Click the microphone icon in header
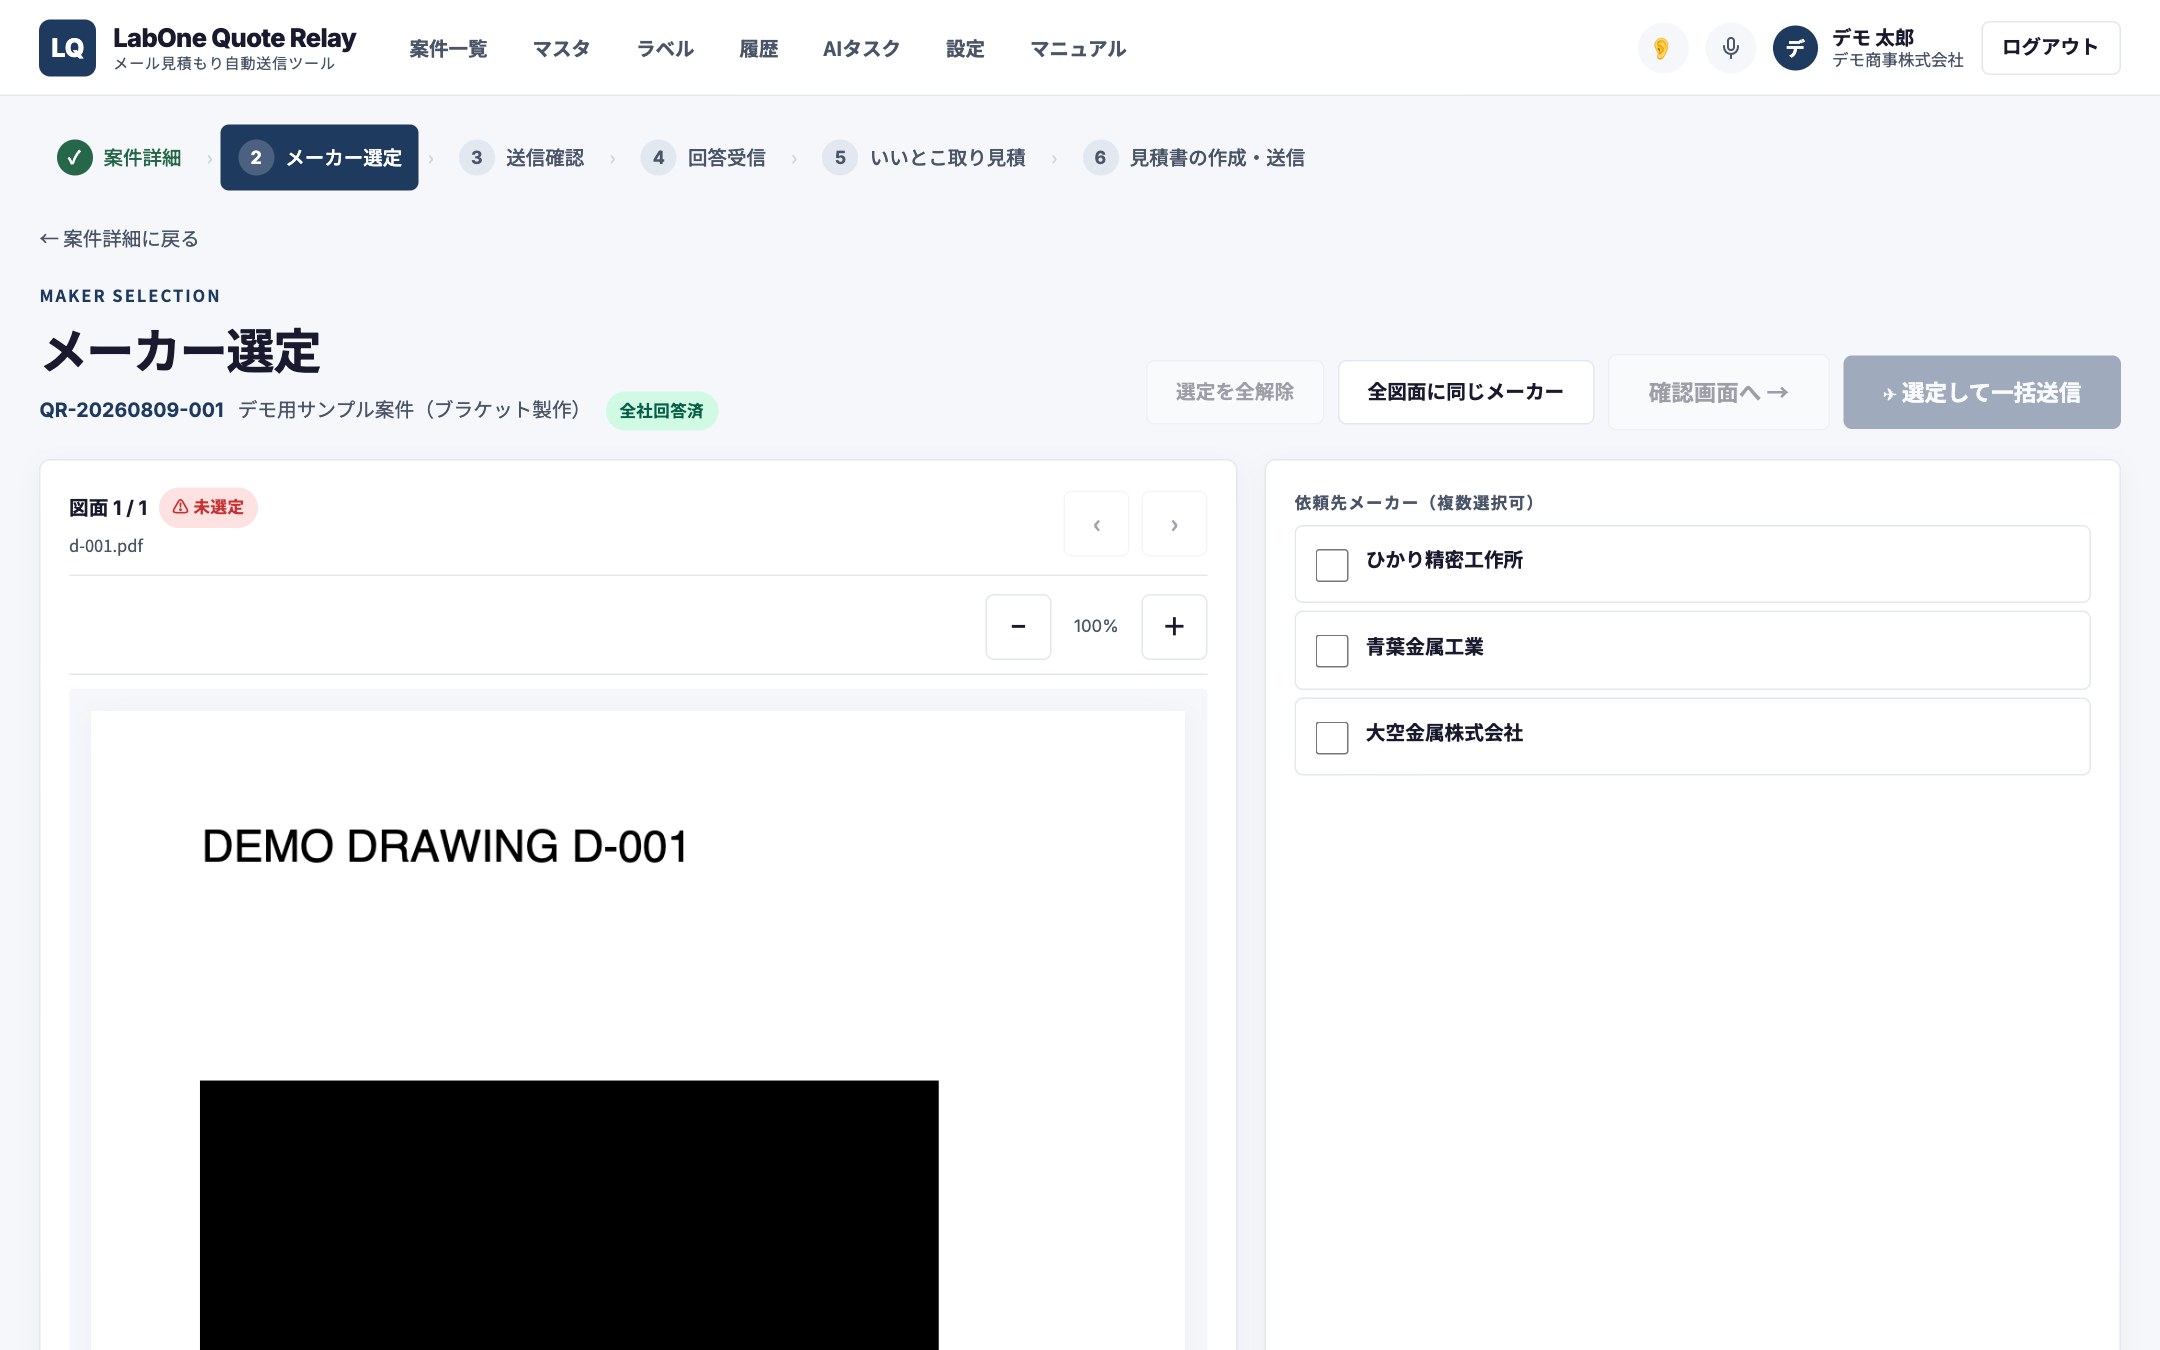The height and width of the screenshot is (1350, 2160). point(1730,48)
